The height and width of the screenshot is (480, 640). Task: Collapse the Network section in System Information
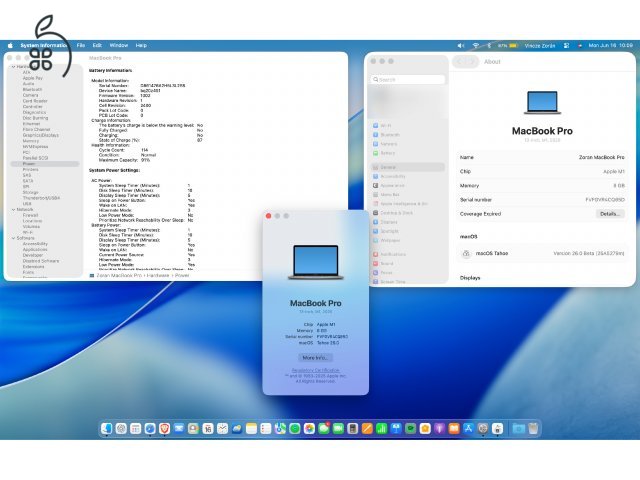[x=13, y=209]
